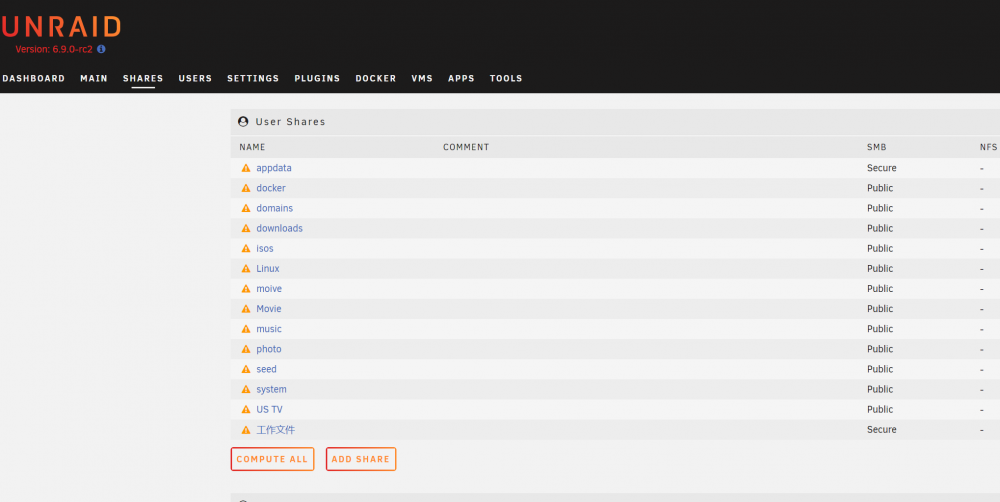Screen dimensions: 1000x502
Task: Open the downloads share
Action: (279, 228)
